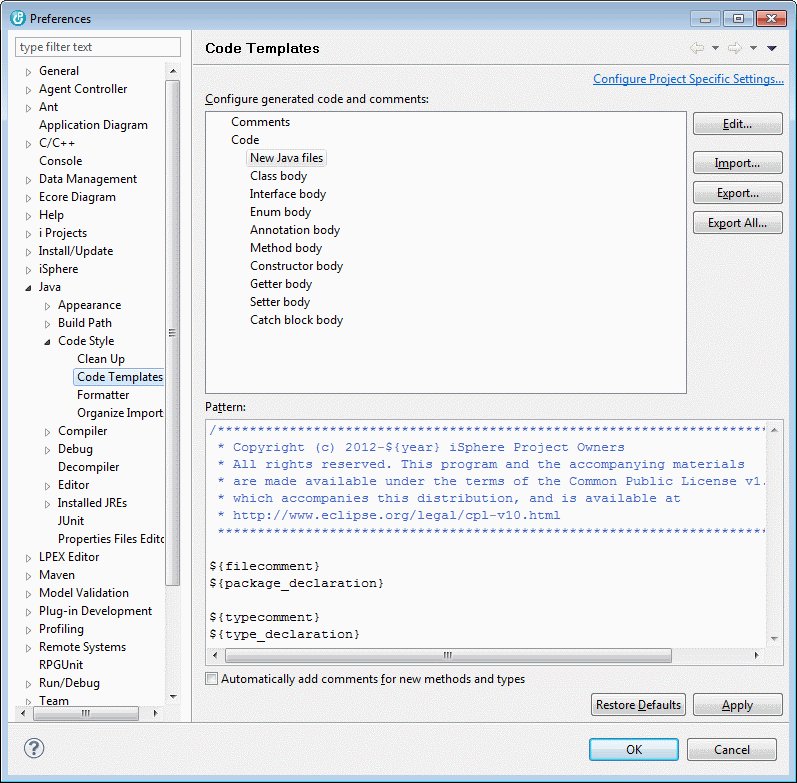Select New Java files template
This screenshot has width=797, height=783.
click(x=286, y=158)
